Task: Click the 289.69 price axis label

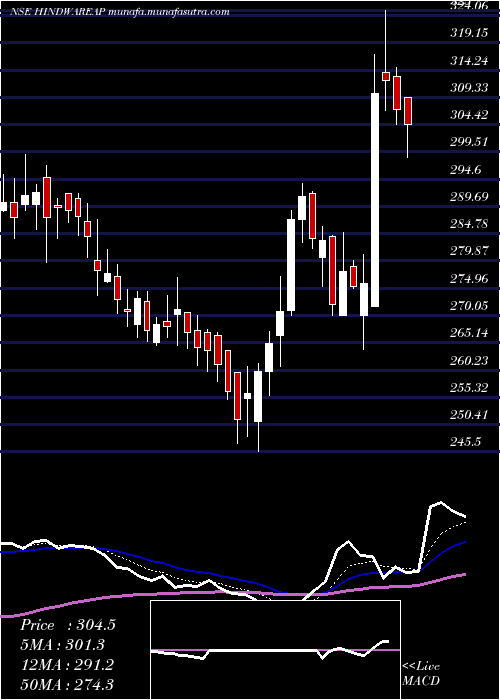Action: [x=469, y=197]
